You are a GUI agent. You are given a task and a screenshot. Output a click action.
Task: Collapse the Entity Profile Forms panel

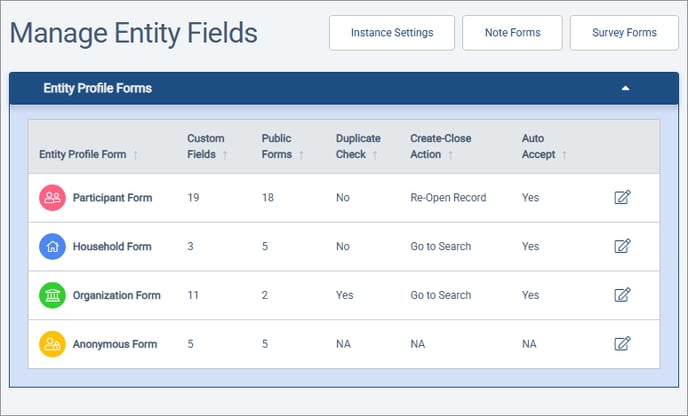pos(625,88)
